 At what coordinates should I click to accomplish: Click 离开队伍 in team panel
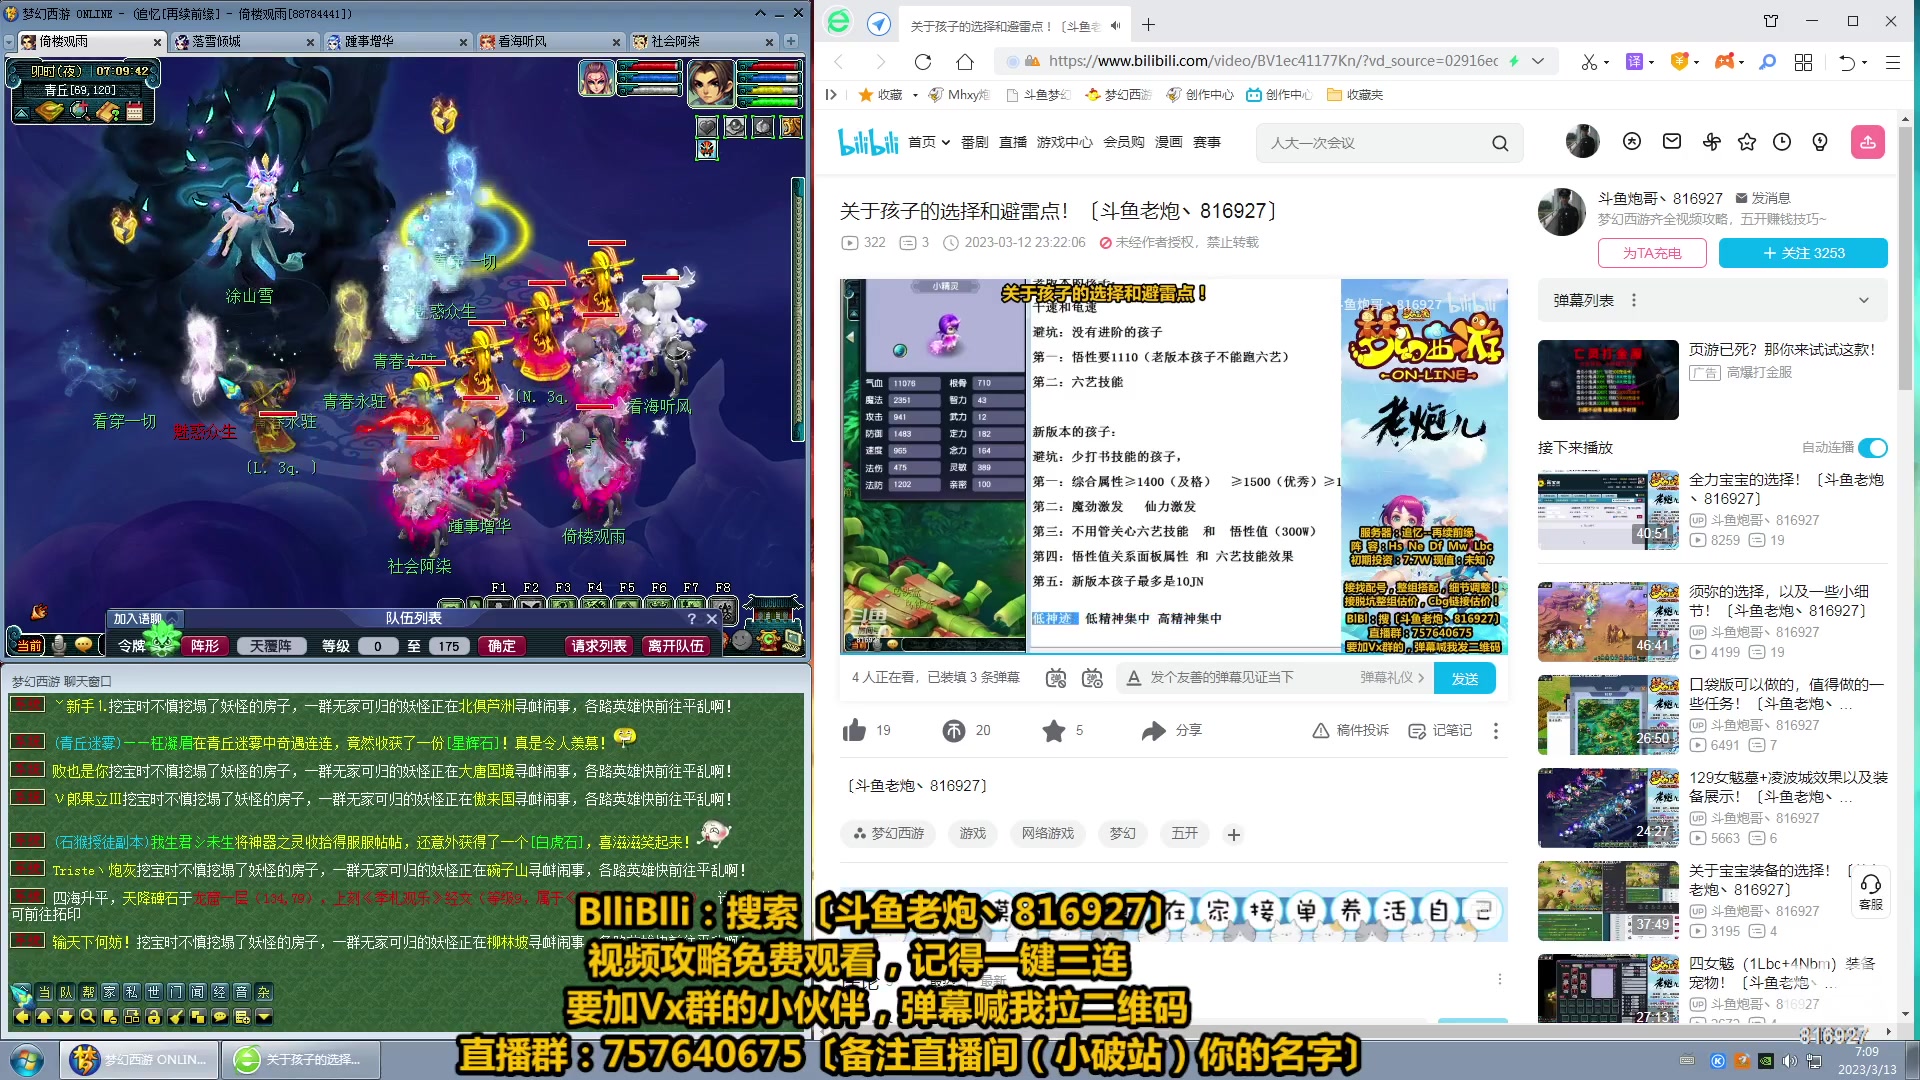click(676, 646)
